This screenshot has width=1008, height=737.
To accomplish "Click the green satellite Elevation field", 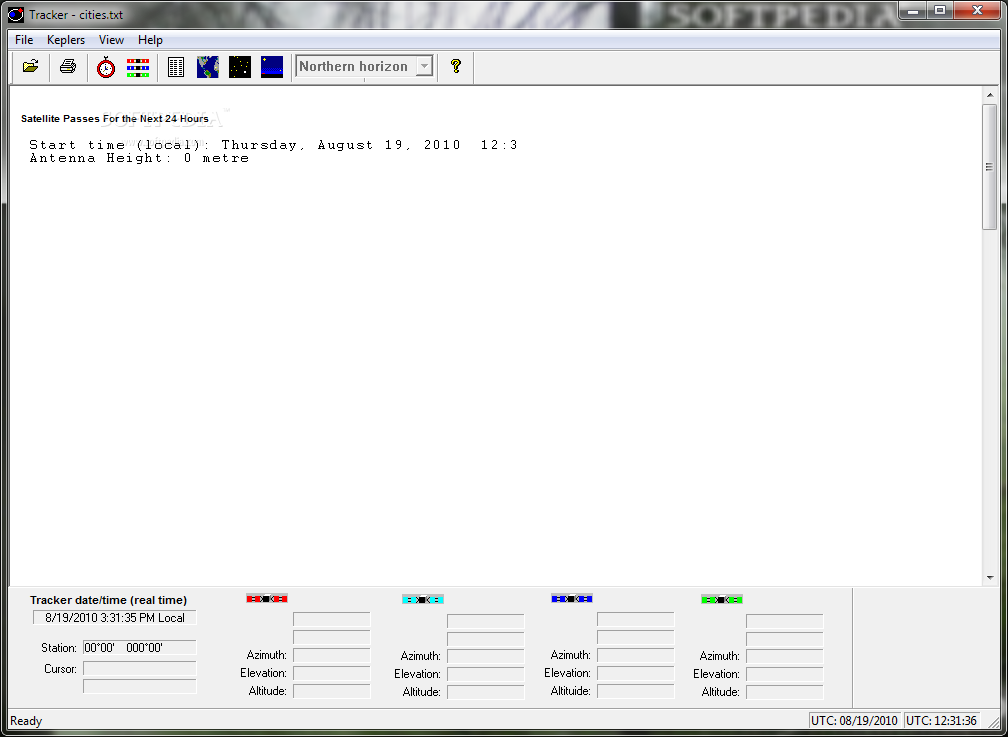I will (785, 674).
